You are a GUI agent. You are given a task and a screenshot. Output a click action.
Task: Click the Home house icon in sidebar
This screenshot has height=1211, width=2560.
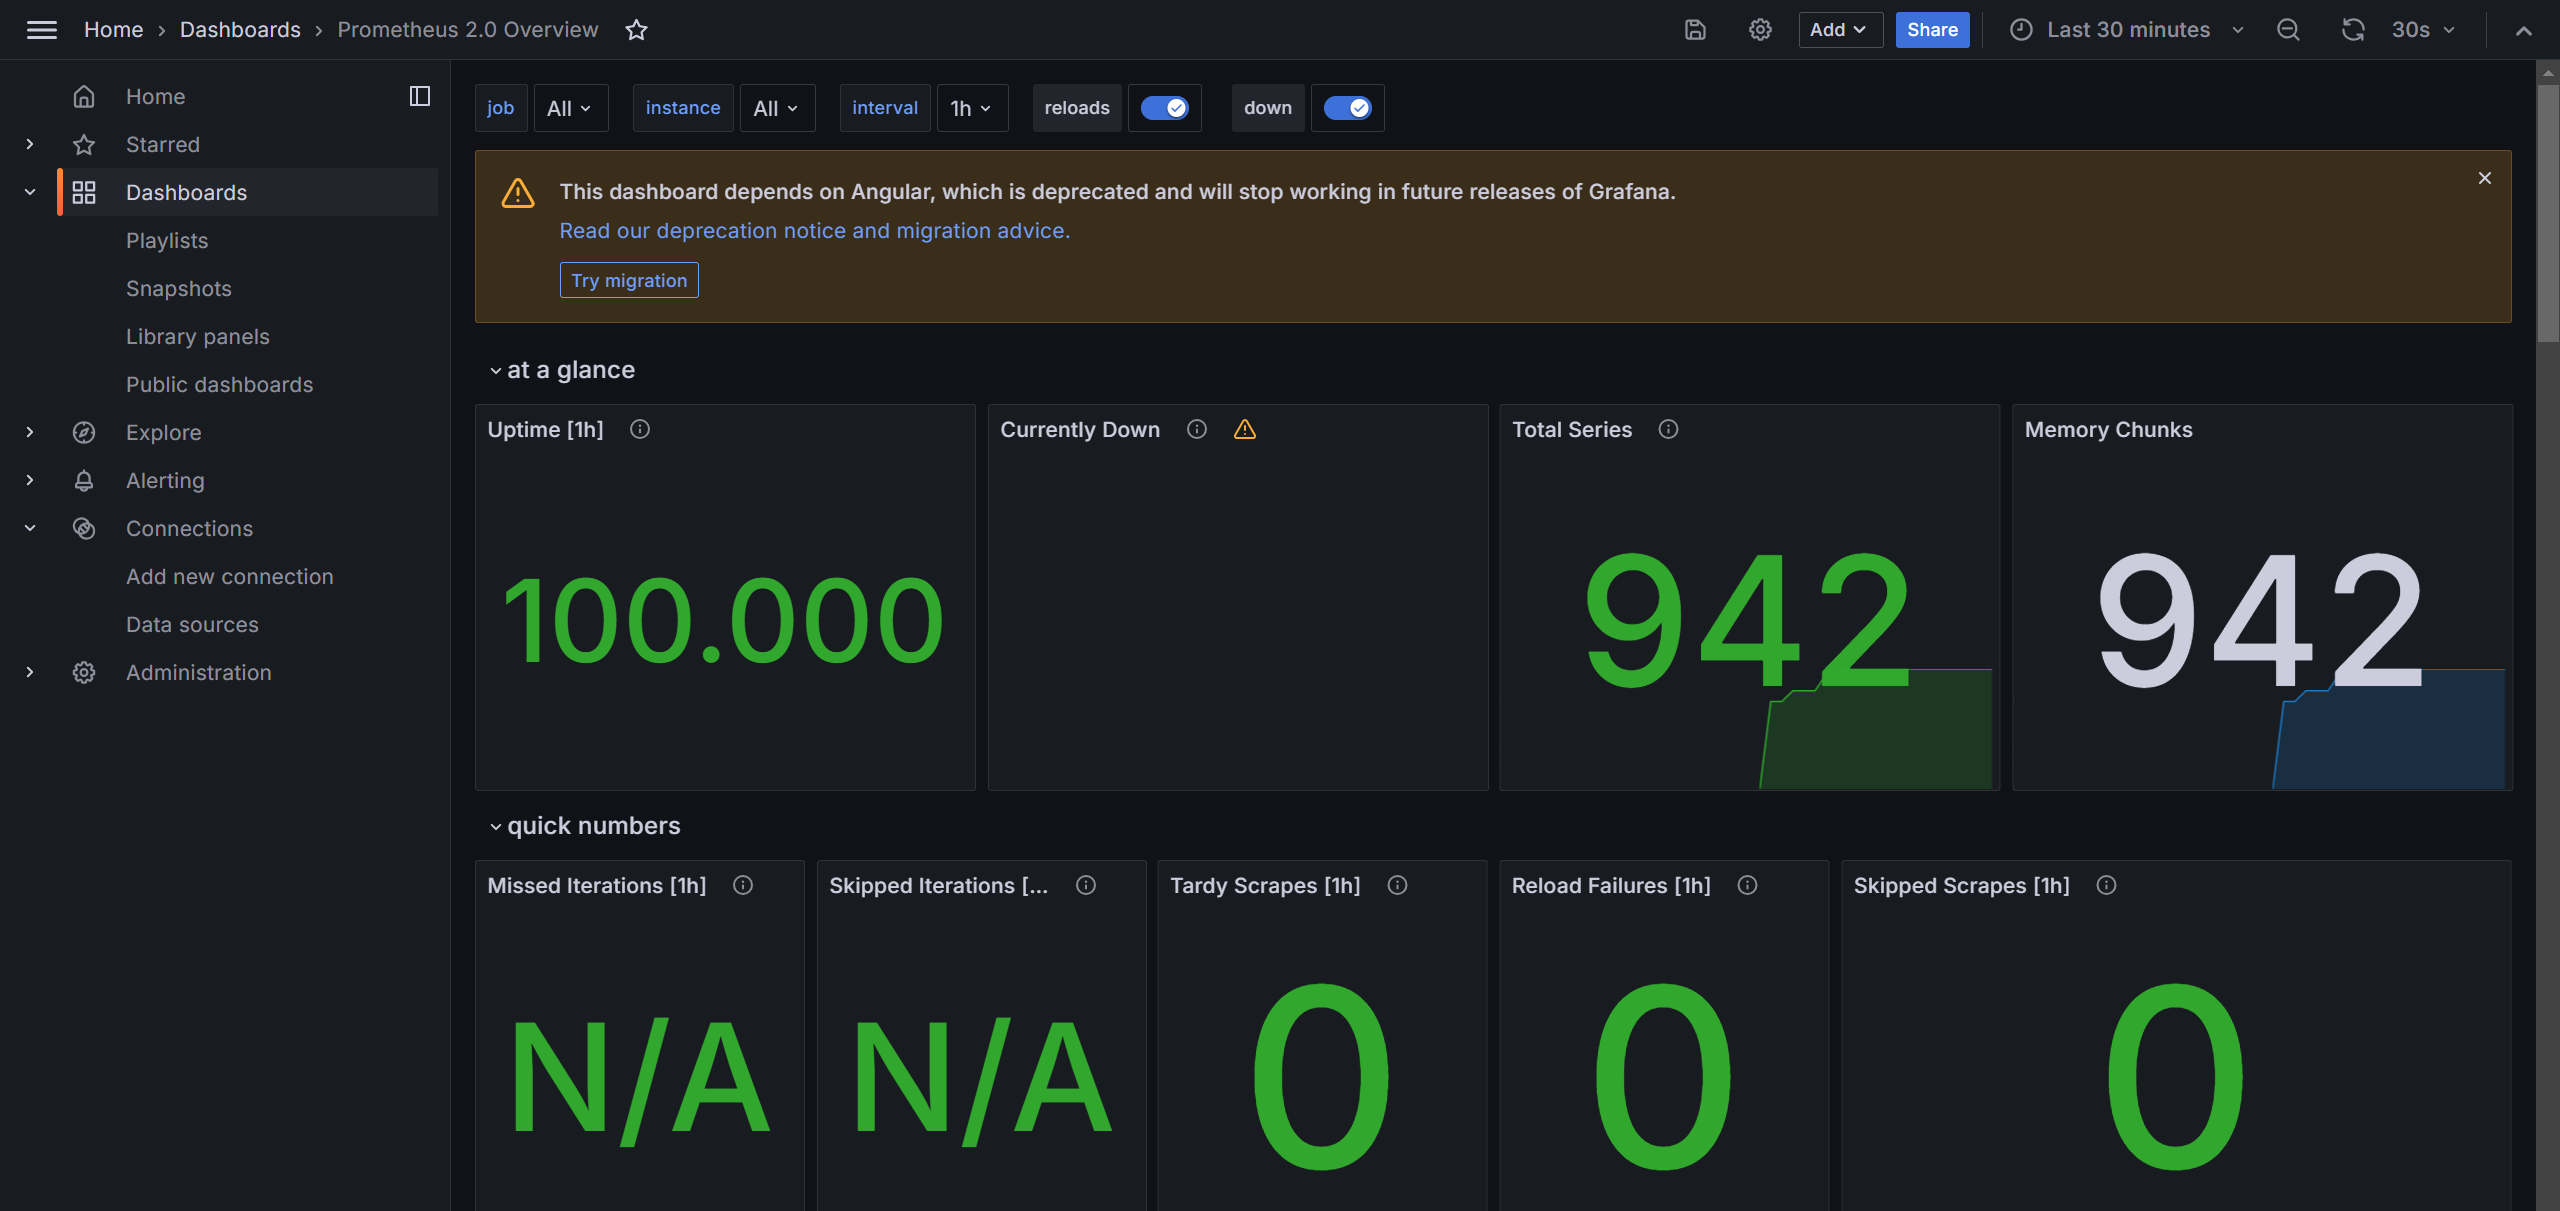click(84, 96)
